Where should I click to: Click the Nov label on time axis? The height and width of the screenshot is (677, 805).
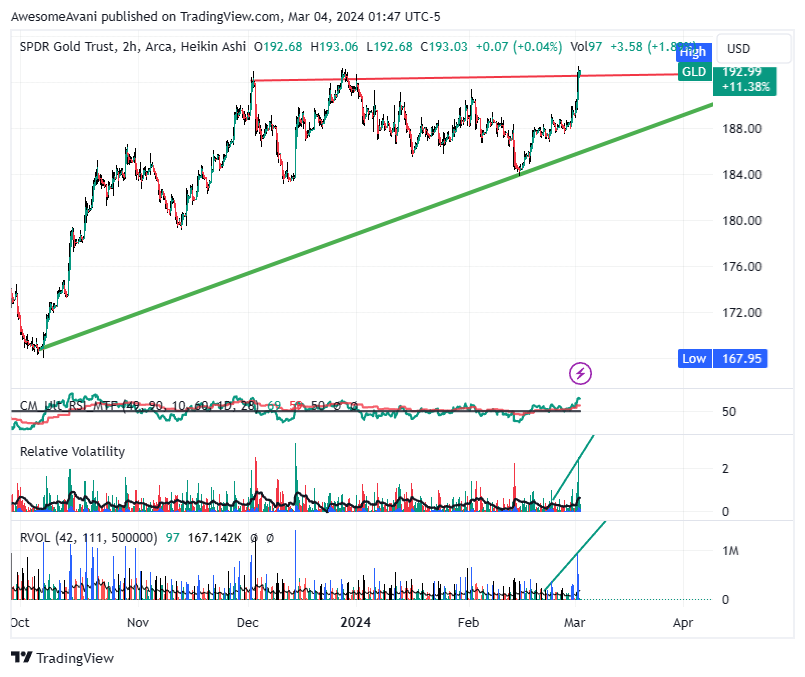pos(138,622)
